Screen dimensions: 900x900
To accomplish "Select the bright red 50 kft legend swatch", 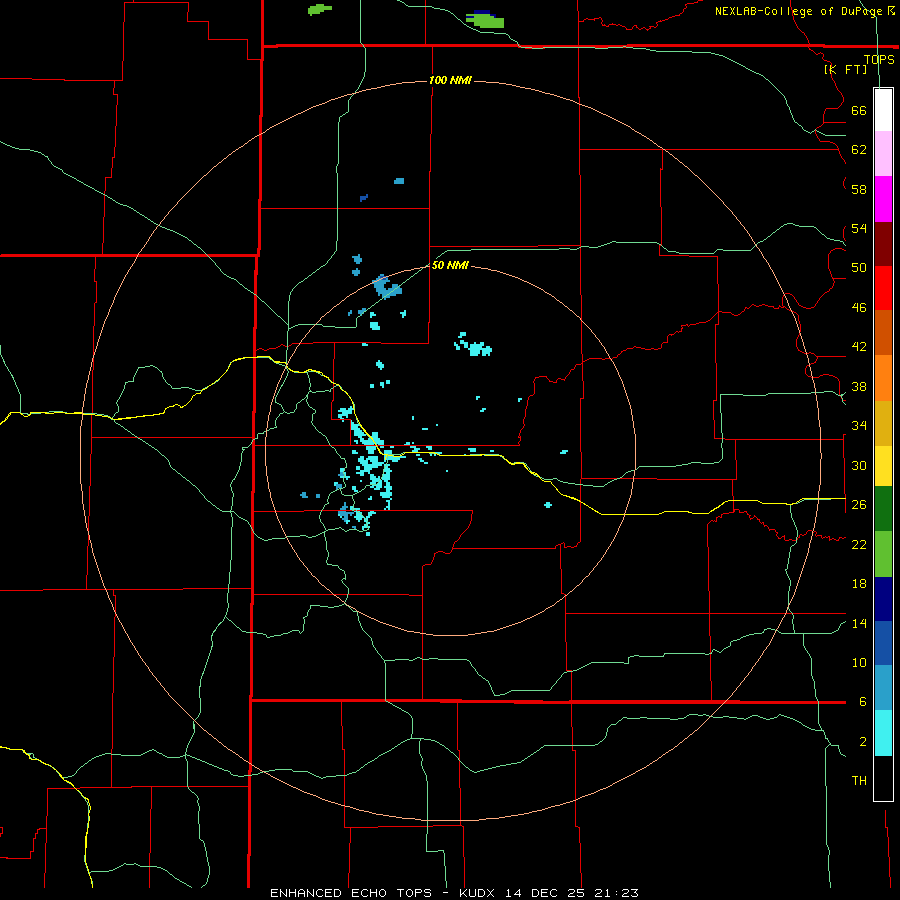I will [883, 288].
